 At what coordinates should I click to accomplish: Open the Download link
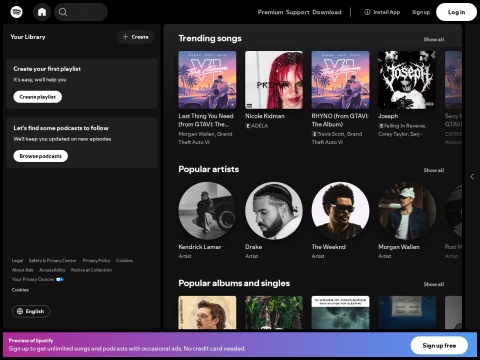[327, 12]
